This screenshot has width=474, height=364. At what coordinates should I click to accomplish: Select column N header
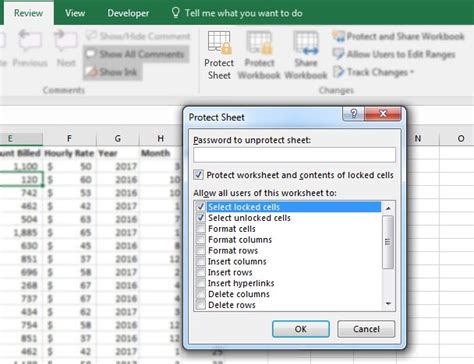418,138
